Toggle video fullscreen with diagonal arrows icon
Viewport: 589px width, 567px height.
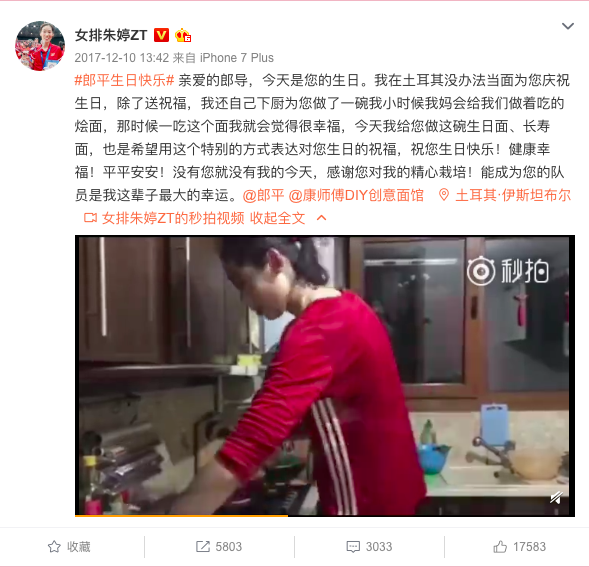556,497
